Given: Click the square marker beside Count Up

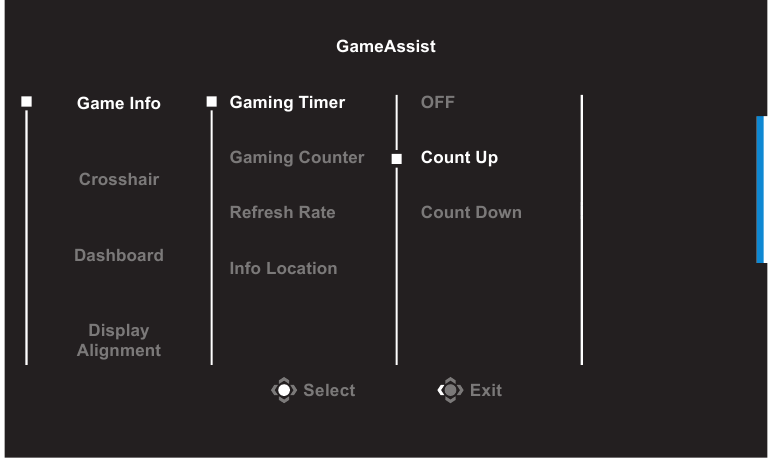Looking at the screenshot, I should [396, 159].
